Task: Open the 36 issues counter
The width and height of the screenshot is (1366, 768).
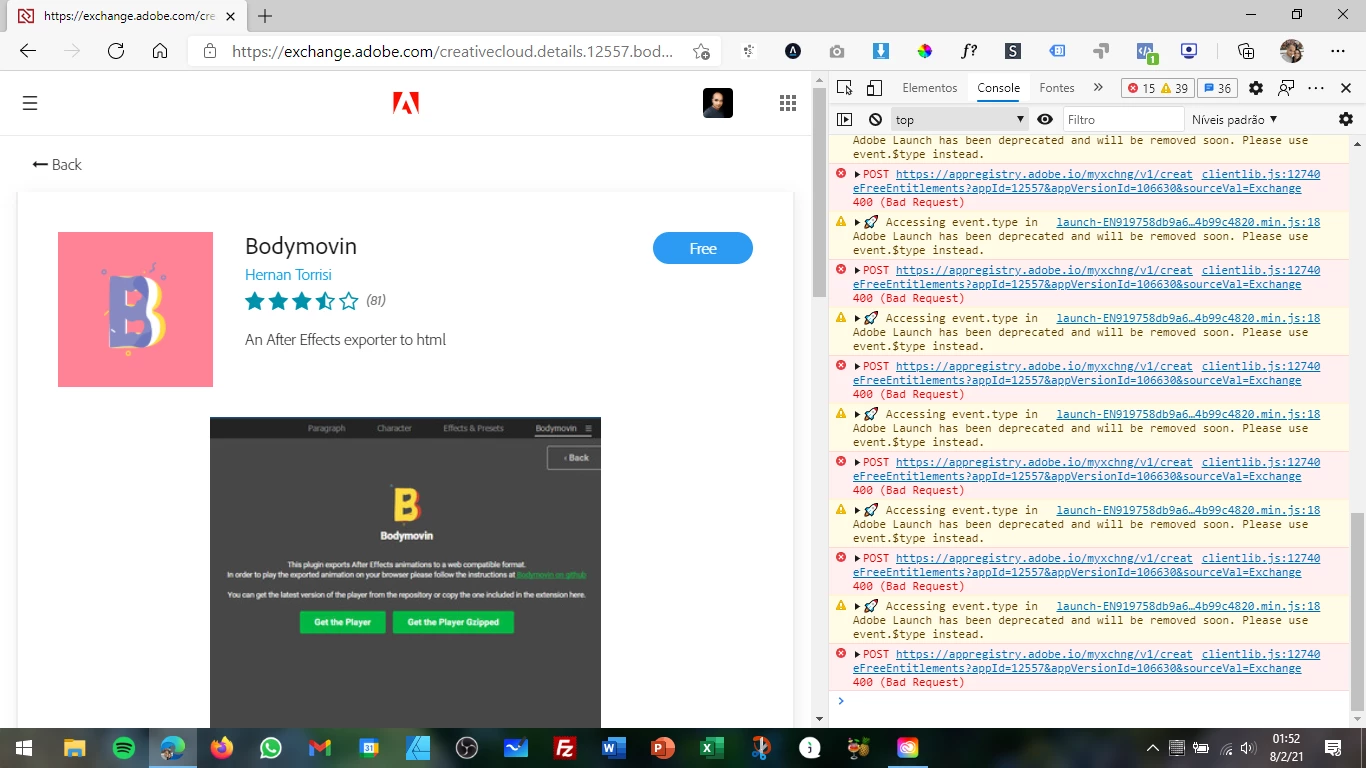Action: (1217, 88)
